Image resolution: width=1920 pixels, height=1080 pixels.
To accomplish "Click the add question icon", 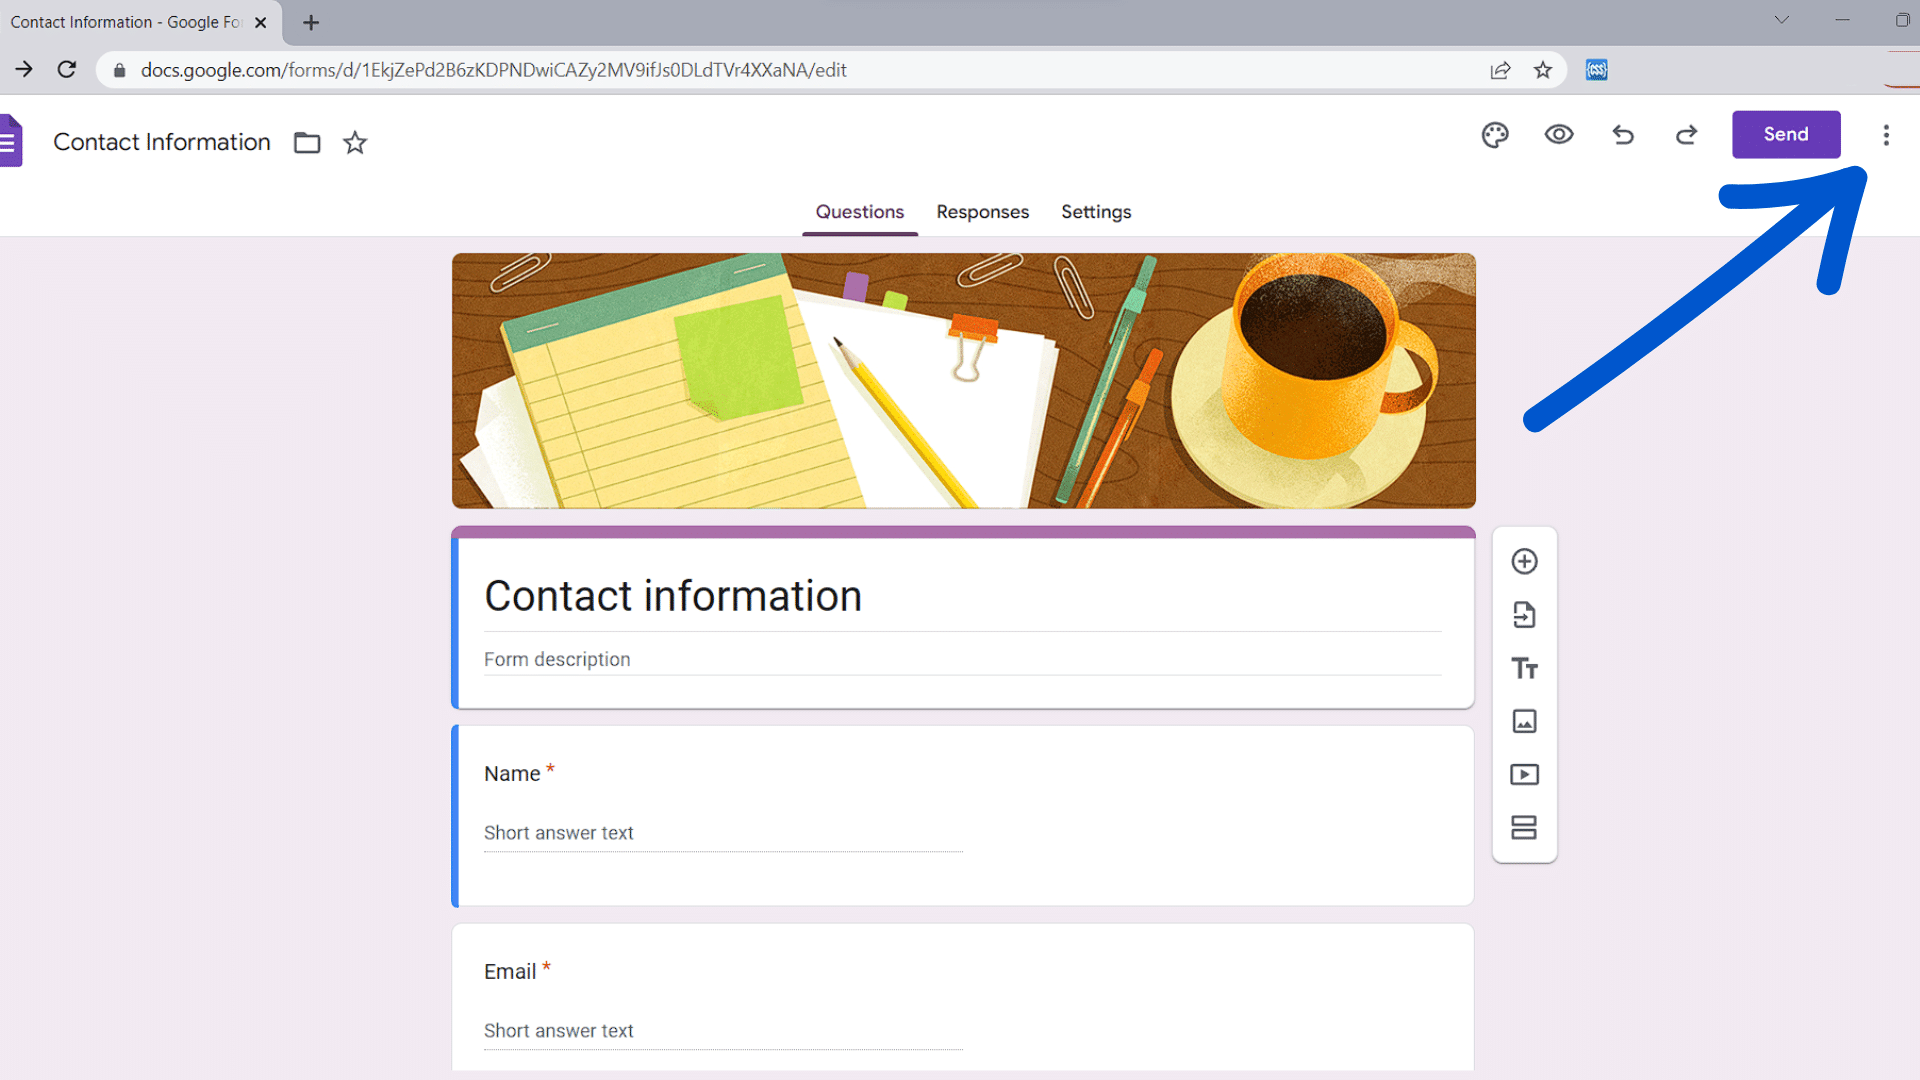I will 1523,560.
